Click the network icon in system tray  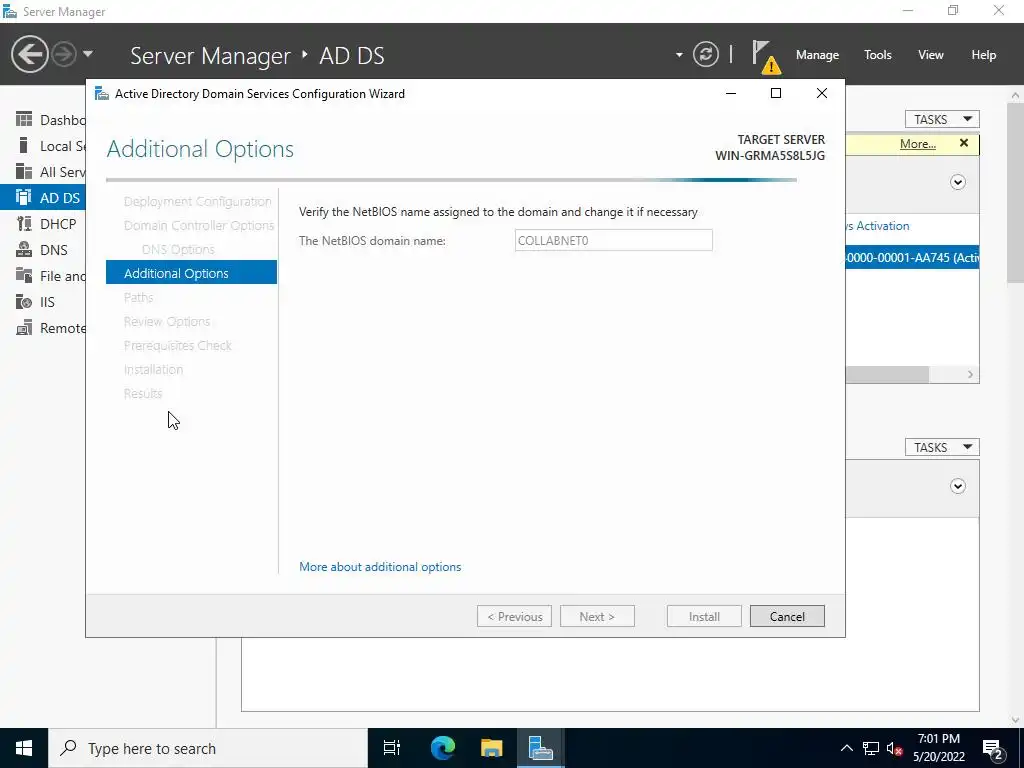coord(871,748)
